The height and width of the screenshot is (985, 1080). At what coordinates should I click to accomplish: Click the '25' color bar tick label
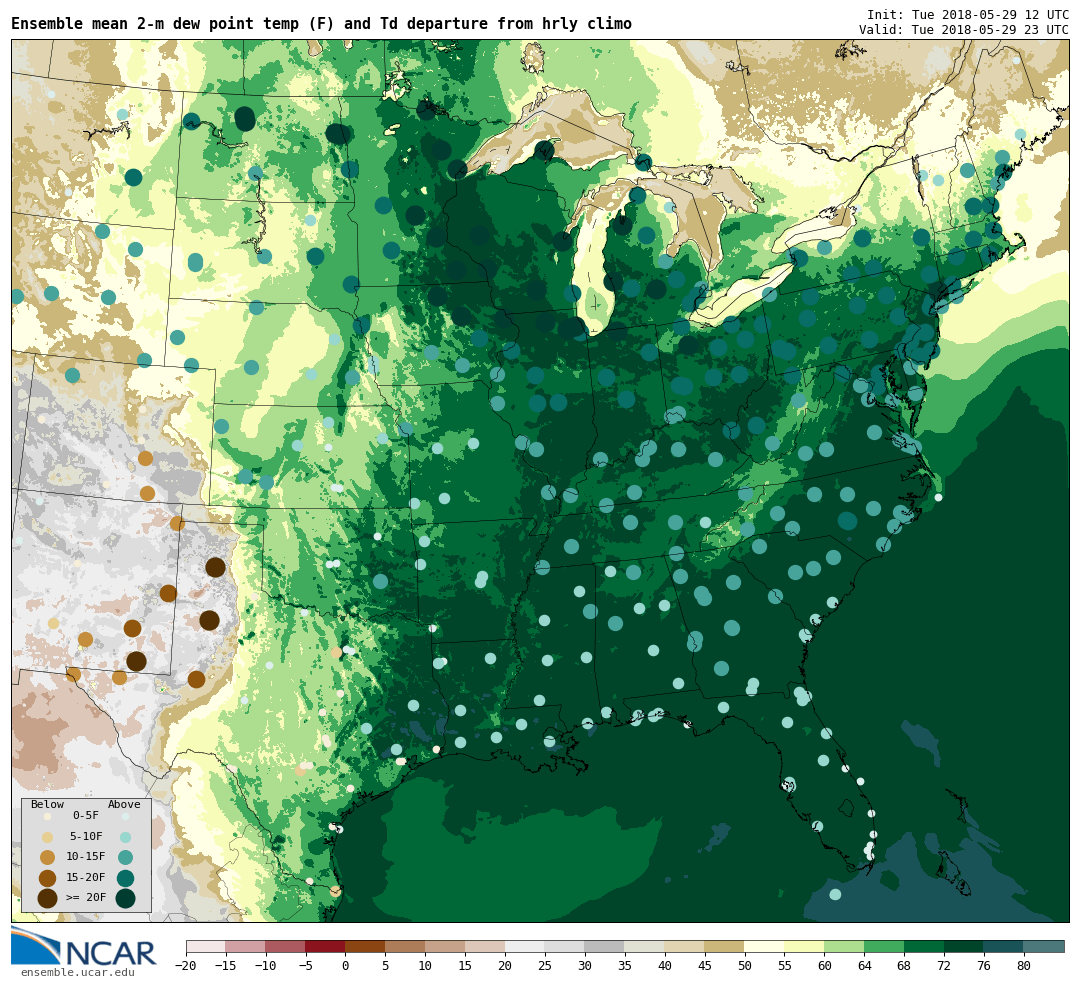[546, 966]
